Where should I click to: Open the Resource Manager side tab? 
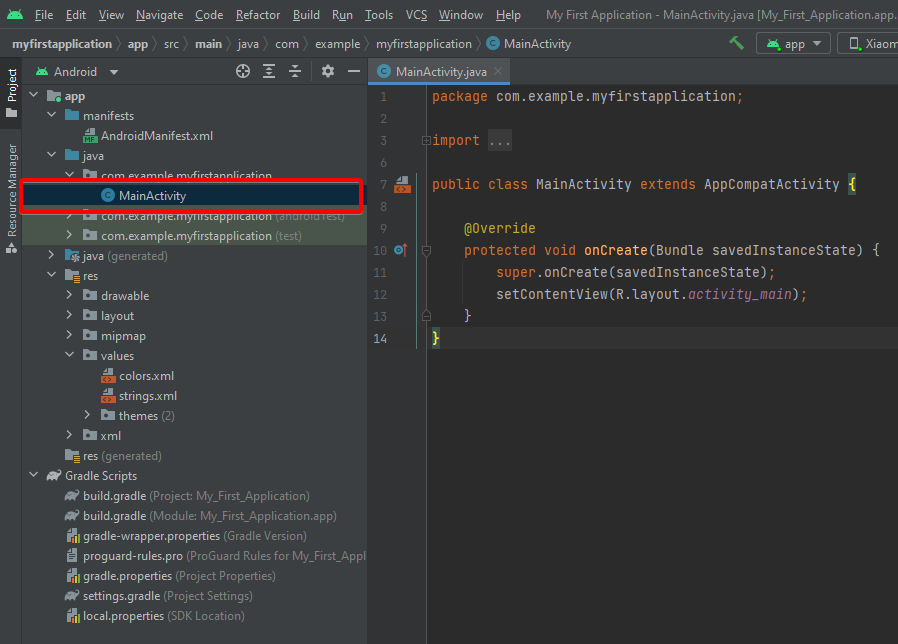pyautogui.click(x=11, y=198)
